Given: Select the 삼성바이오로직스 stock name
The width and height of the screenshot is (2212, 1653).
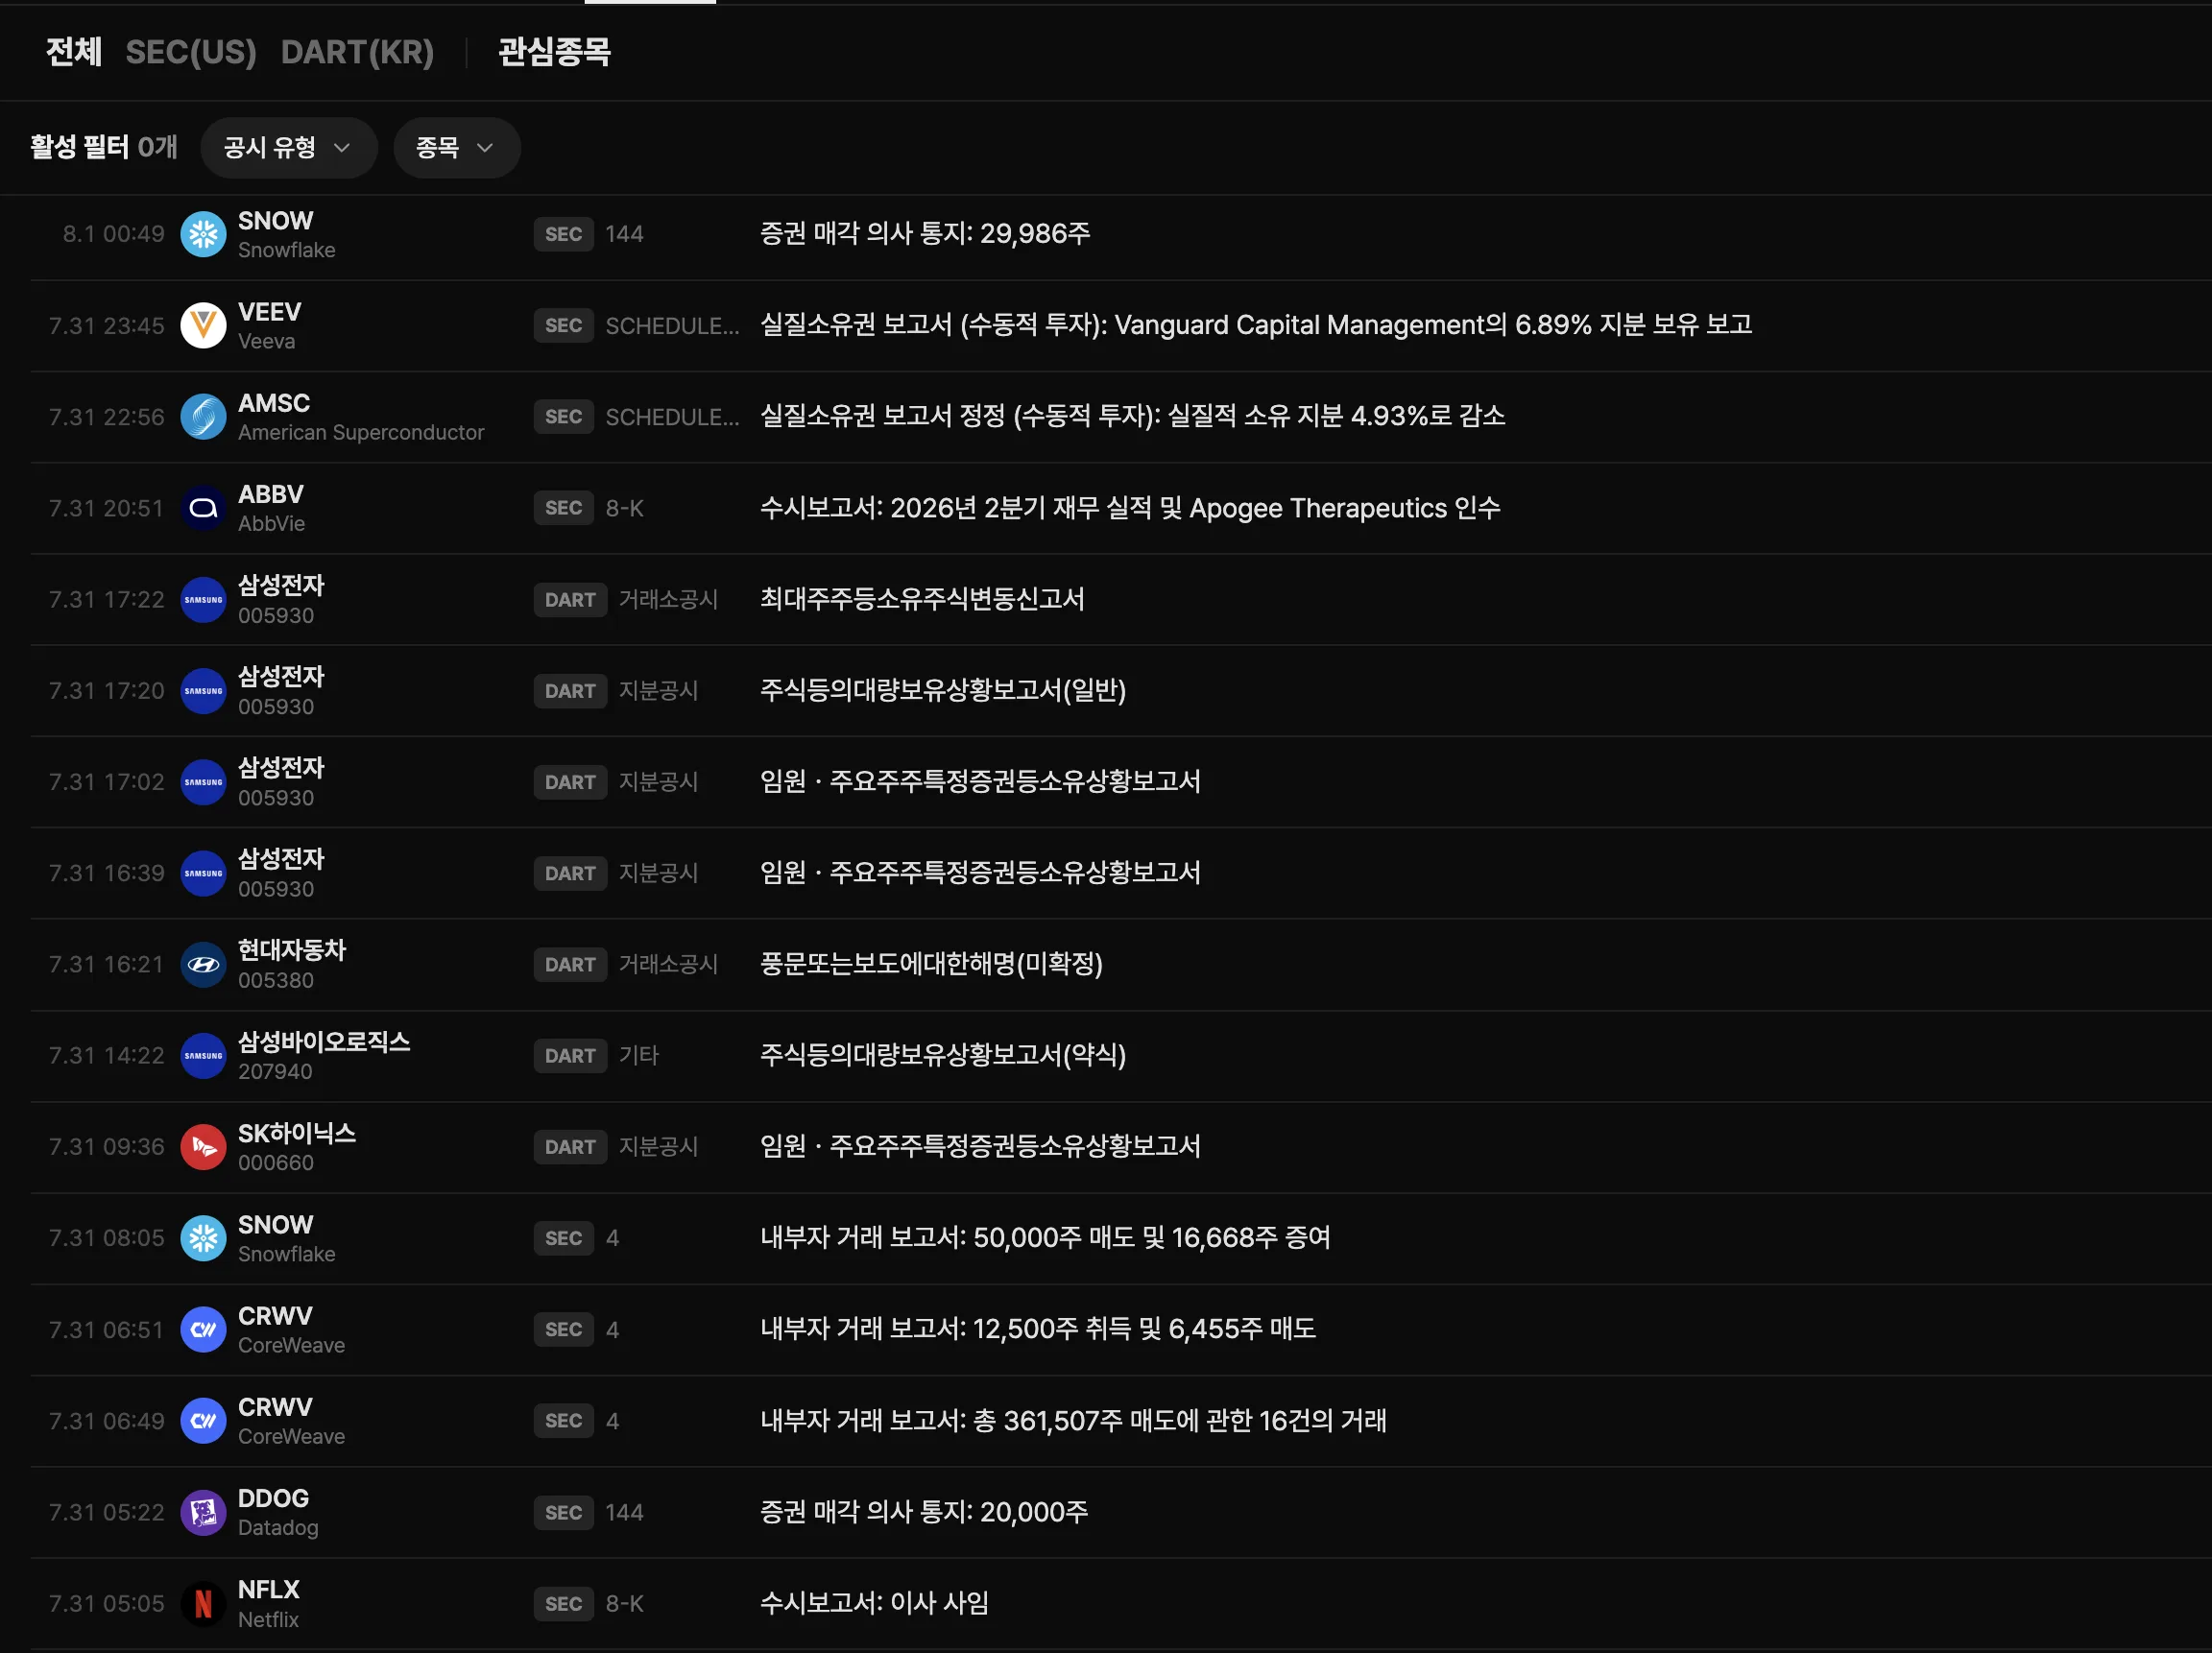Looking at the screenshot, I should pos(324,1042).
